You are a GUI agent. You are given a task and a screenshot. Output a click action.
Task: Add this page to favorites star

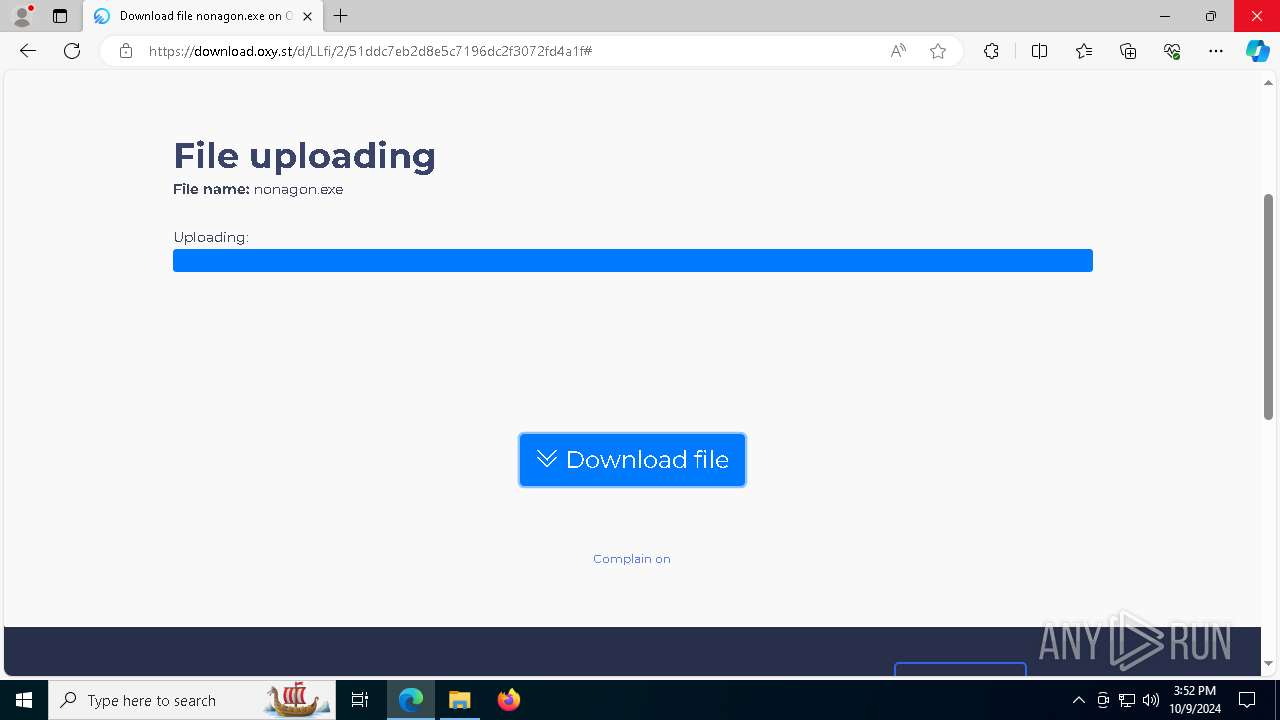point(938,51)
